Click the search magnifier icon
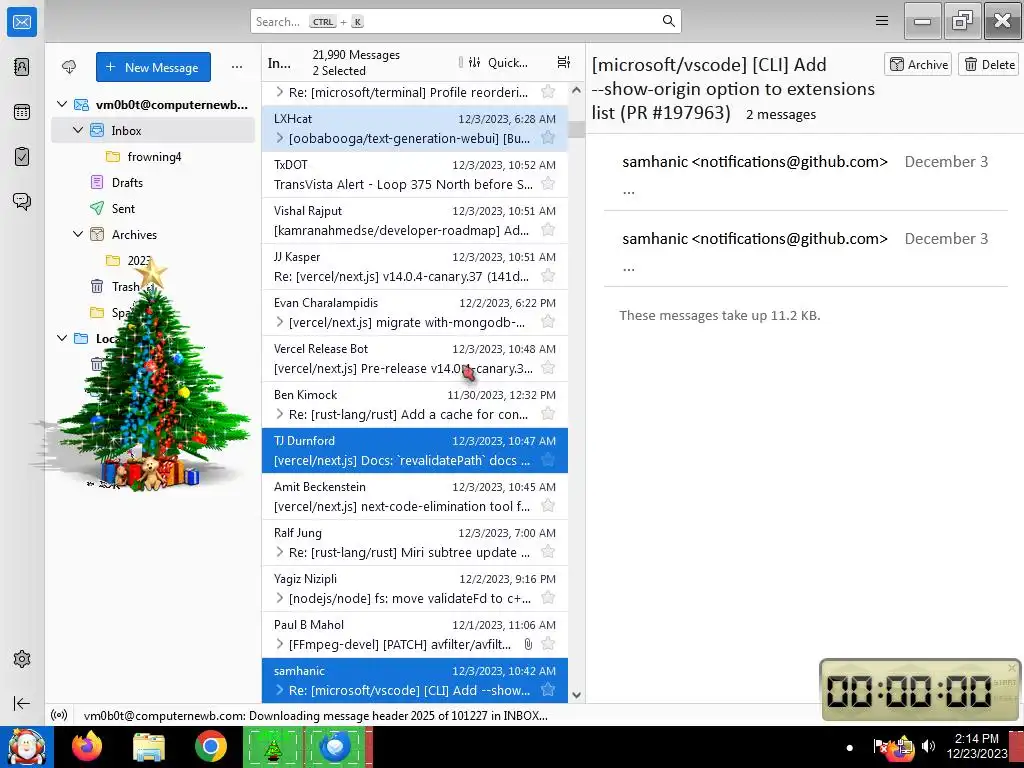This screenshot has width=1024, height=768. pos(668,21)
